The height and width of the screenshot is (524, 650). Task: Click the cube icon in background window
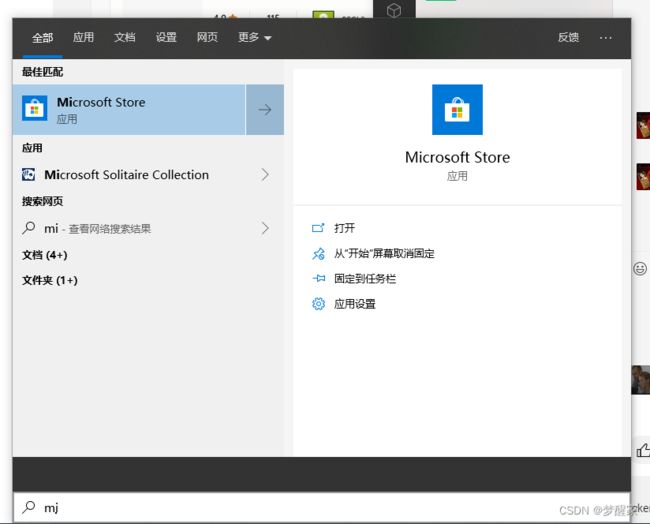pyautogui.click(x=394, y=10)
